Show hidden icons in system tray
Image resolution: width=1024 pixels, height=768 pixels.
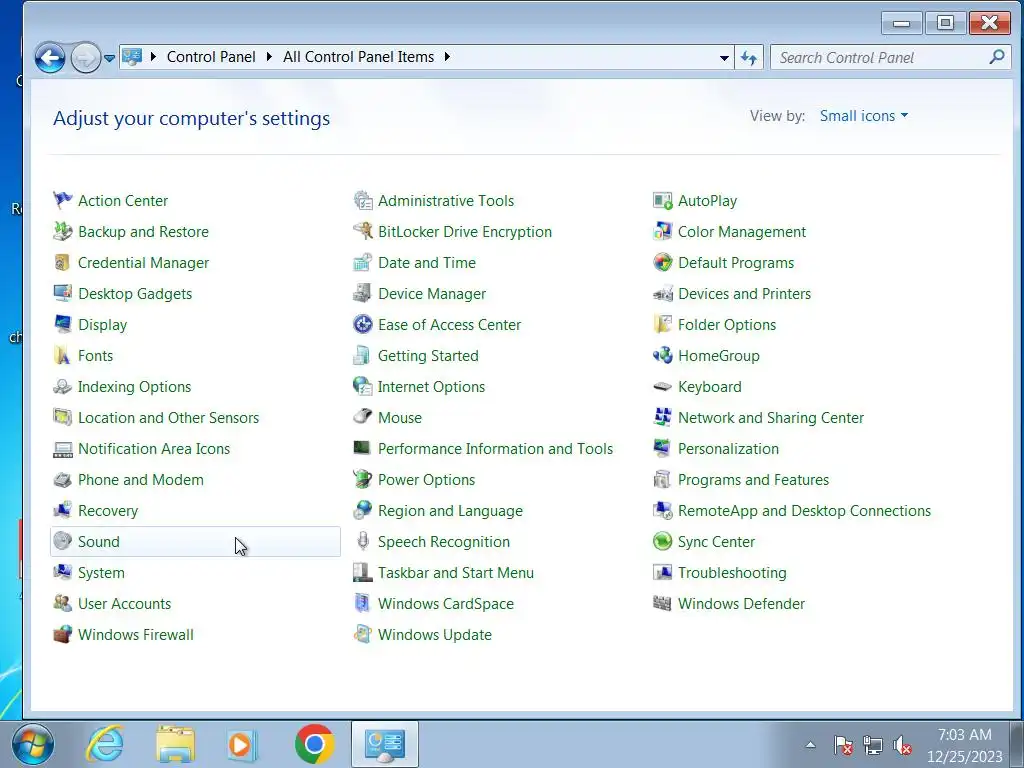(x=810, y=744)
